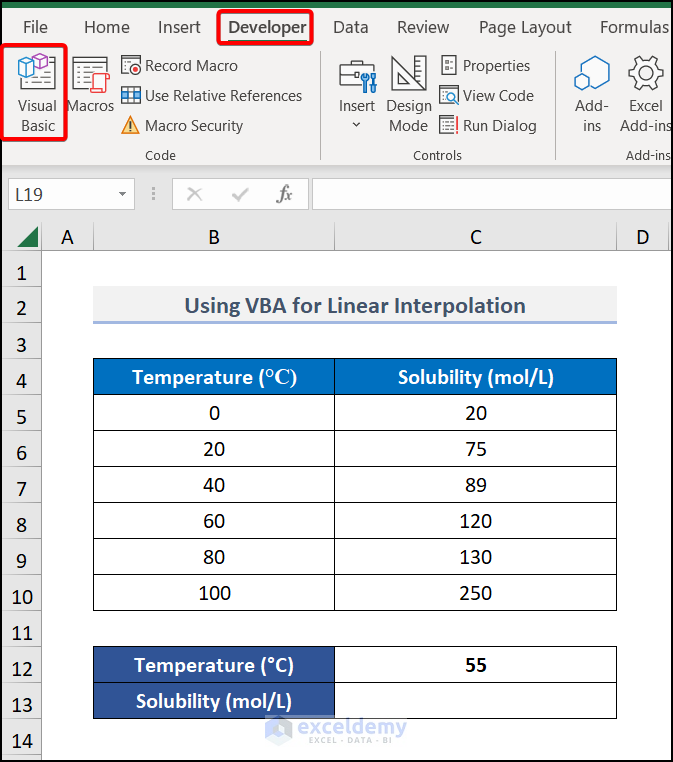Image resolution: width=673 pixels, height=762 pixels.
Task: Start Record Macro
Action: (x=180, y=66)
